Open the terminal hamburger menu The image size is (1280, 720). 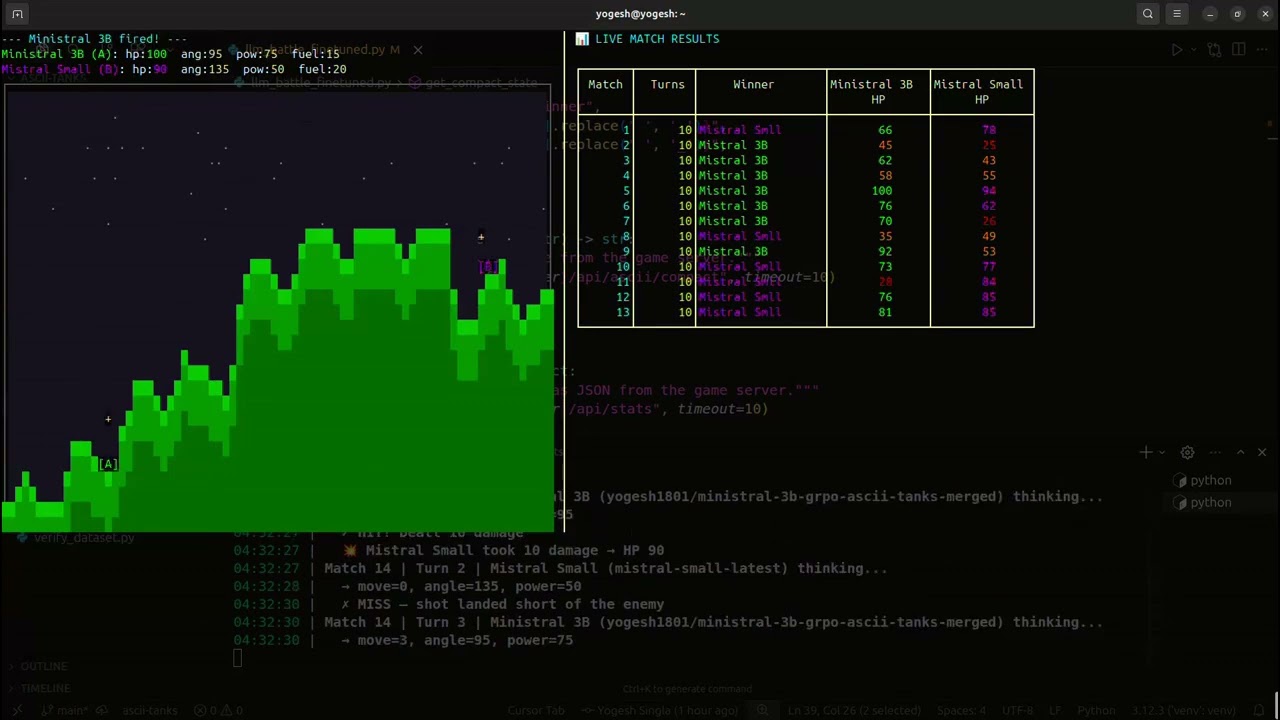[x=1177, y=14]
